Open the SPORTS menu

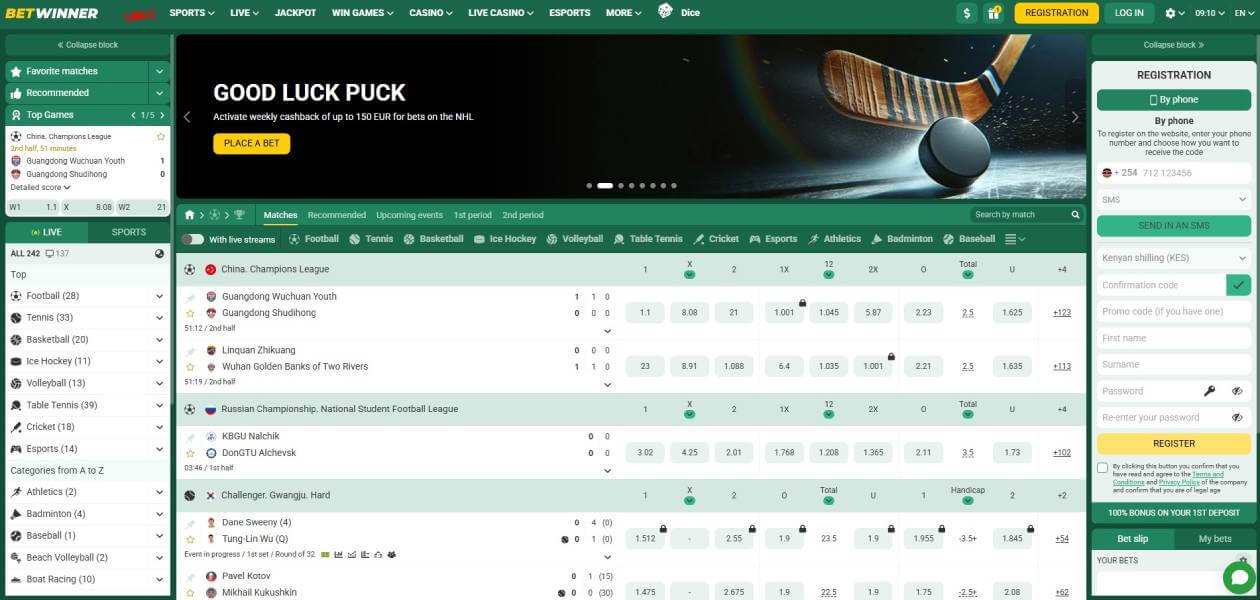coord(192,13)
